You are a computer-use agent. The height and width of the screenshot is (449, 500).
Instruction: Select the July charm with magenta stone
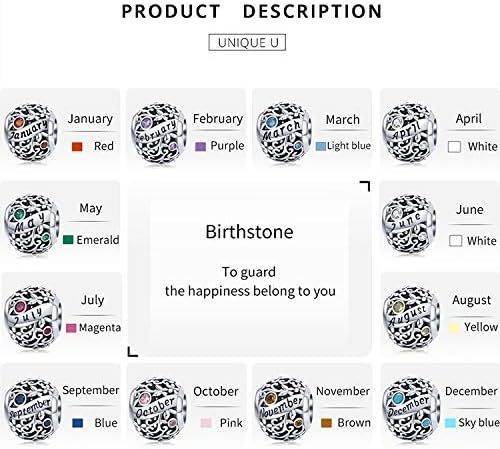coord(33,317)
